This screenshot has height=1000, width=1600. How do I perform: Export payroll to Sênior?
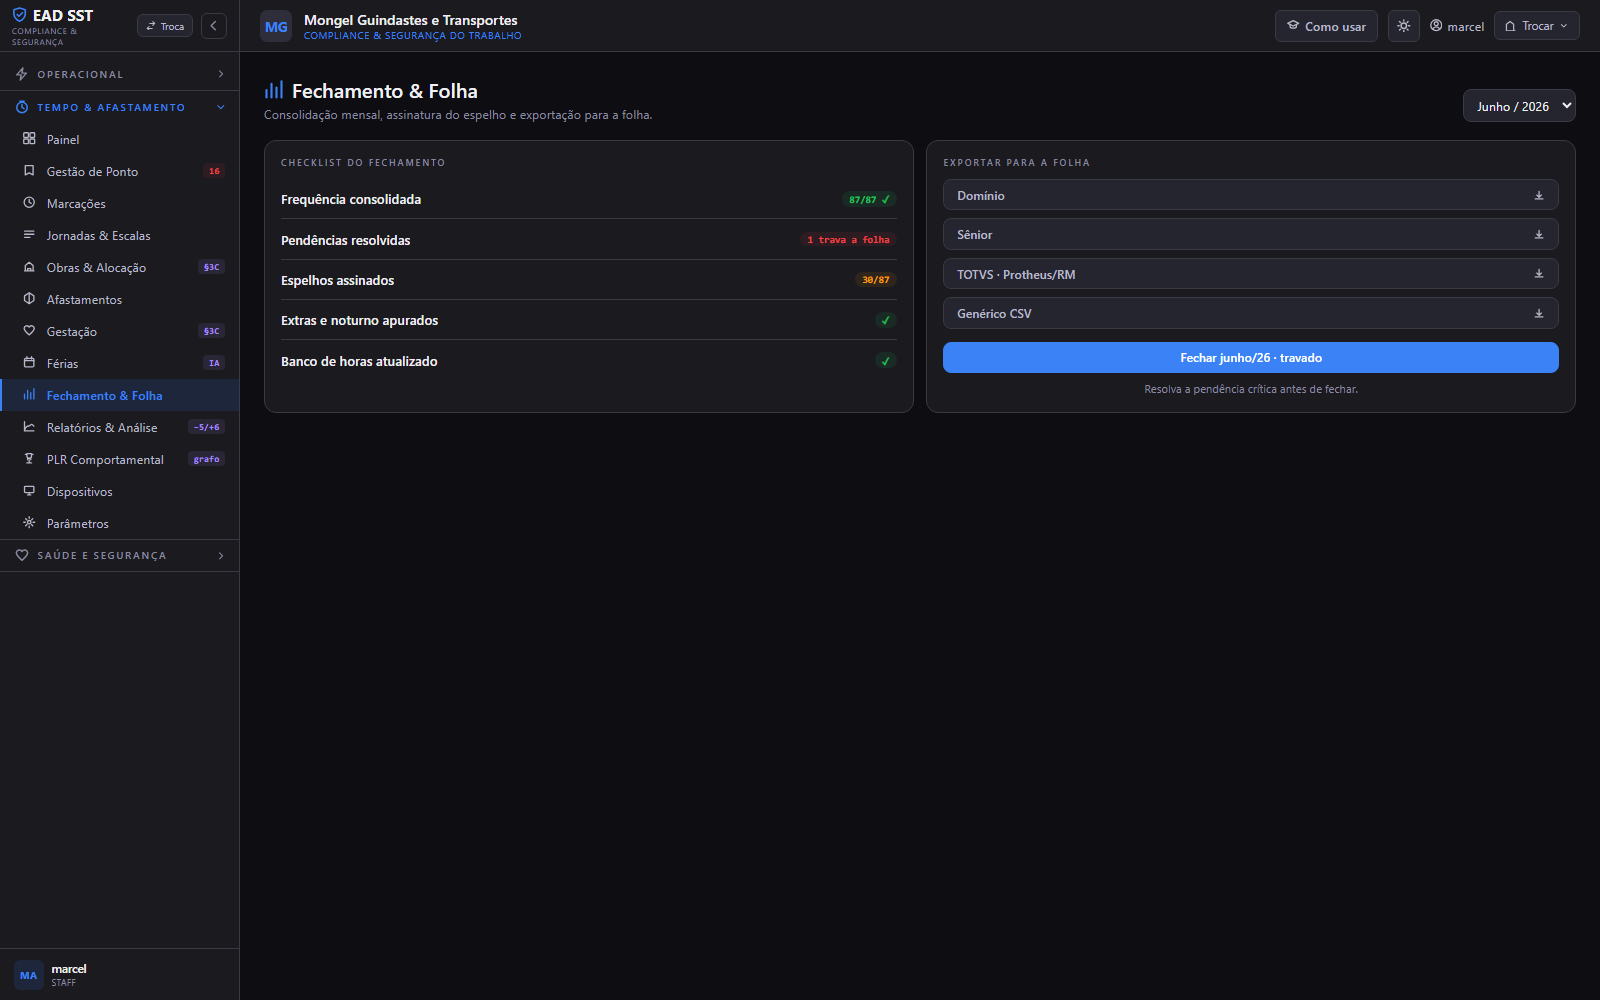[1251, 234]
